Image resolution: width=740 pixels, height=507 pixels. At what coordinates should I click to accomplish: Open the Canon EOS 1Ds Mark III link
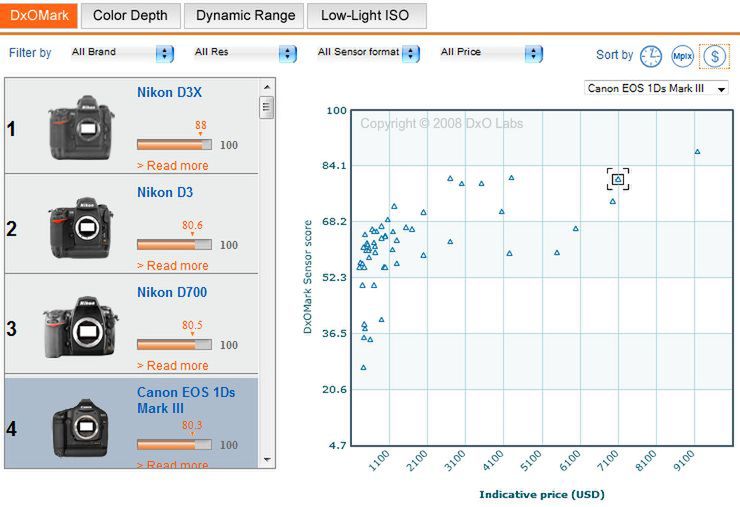click(186, 400)
